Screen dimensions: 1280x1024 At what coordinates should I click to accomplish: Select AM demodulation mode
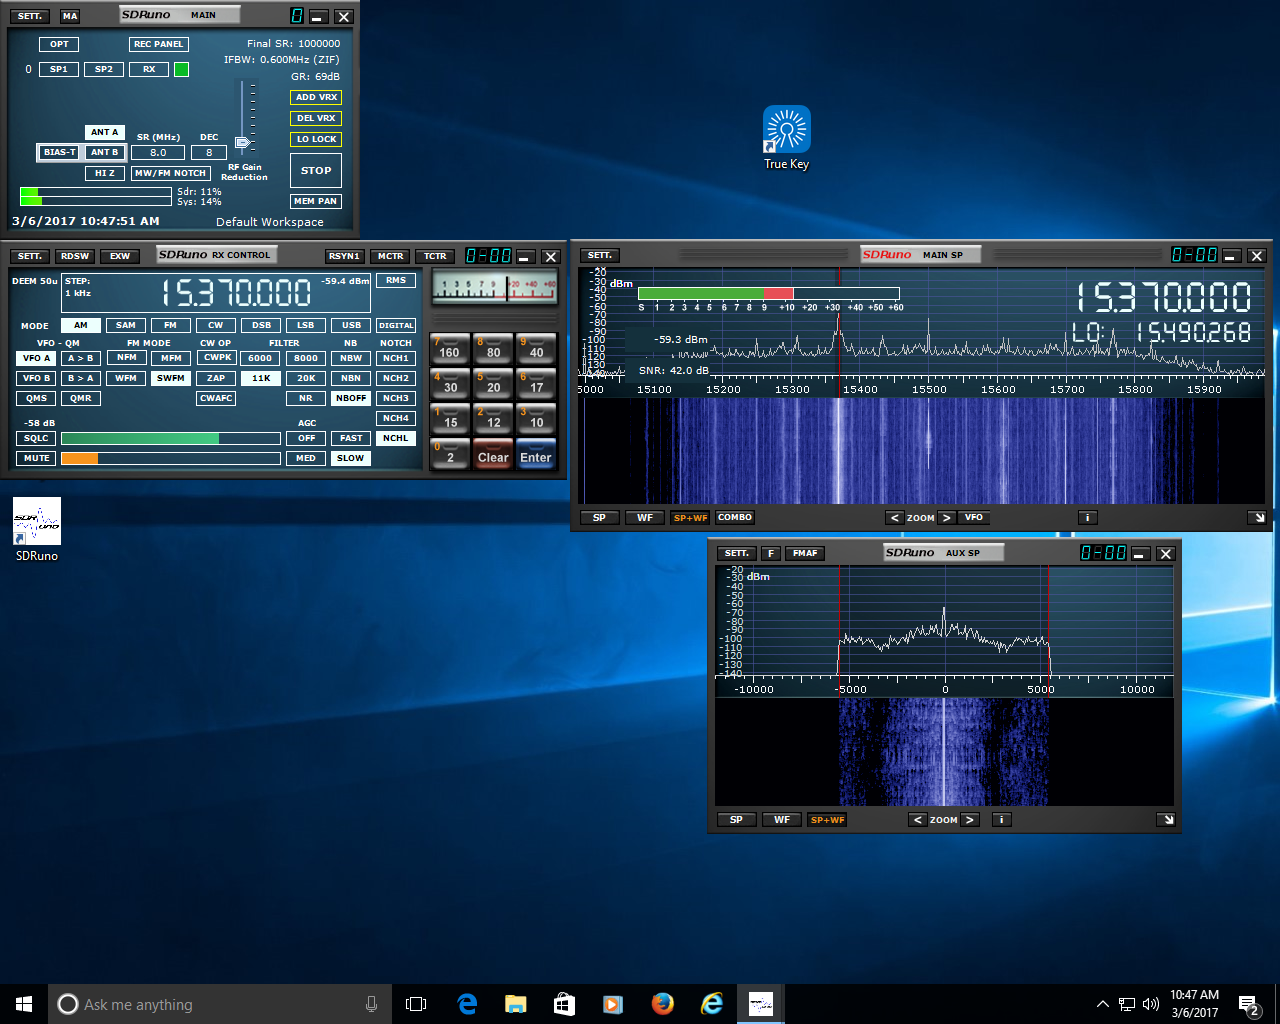tap(81, 325)
